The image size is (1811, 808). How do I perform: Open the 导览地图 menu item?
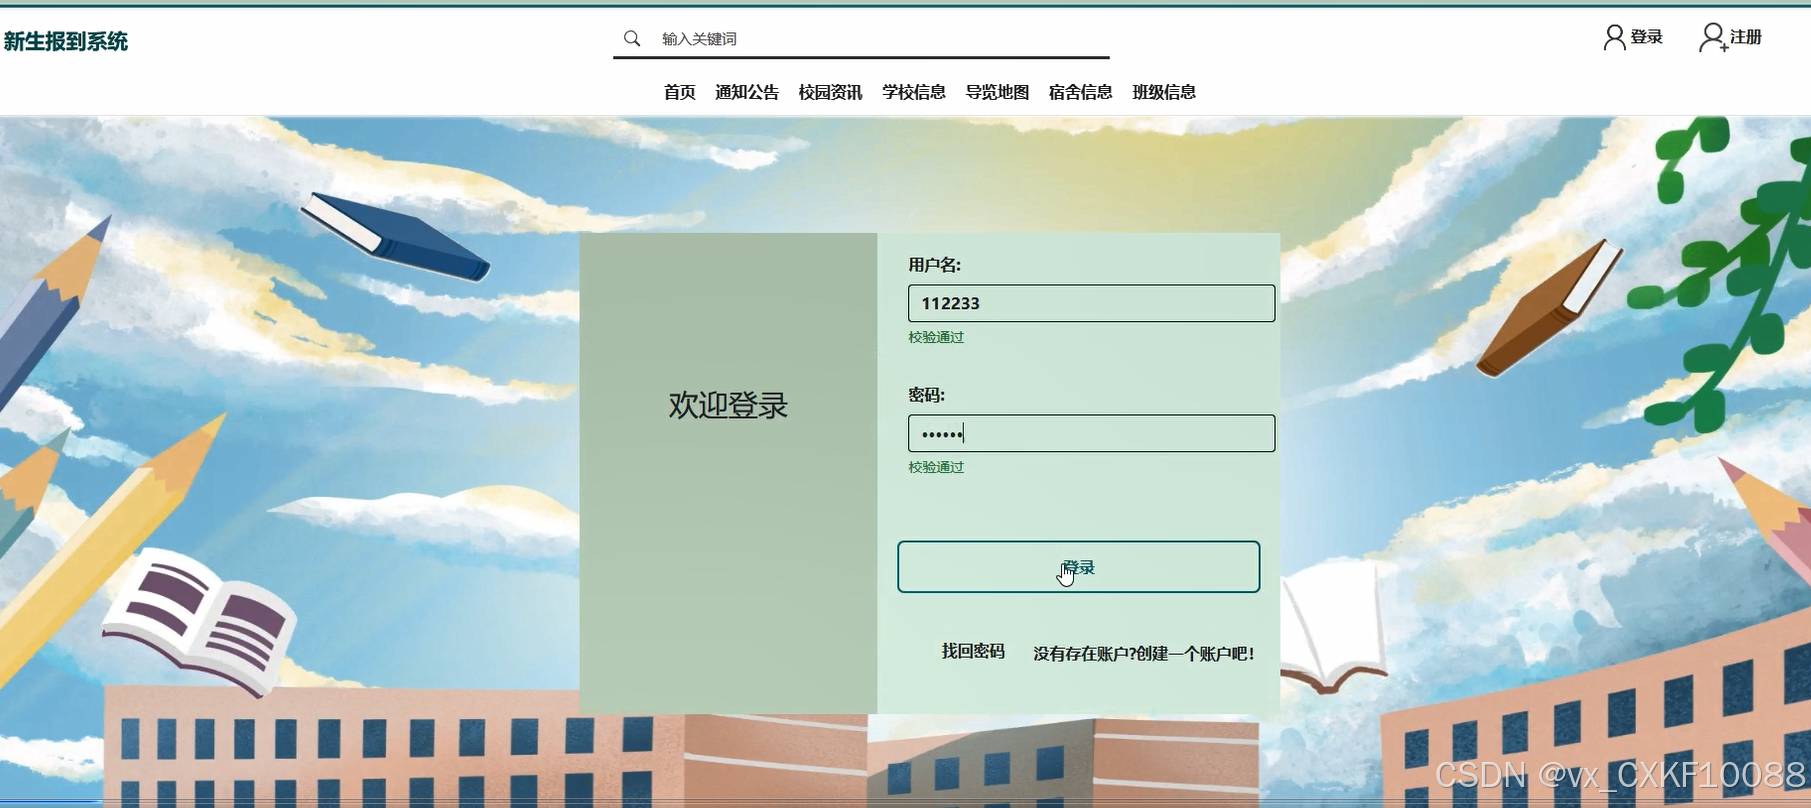pos(997,92)
